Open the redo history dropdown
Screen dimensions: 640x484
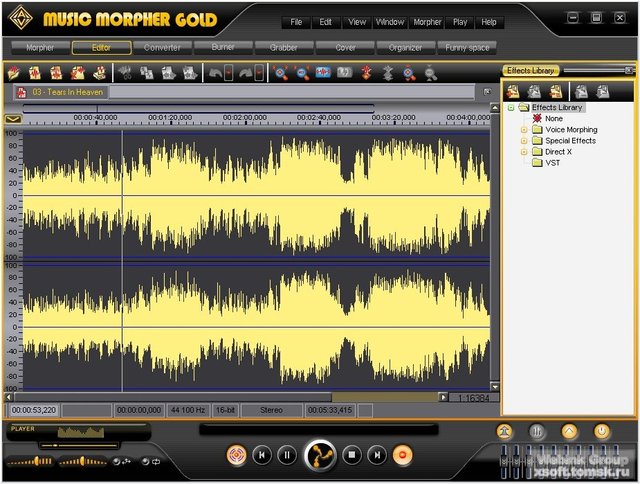[259, 73]
